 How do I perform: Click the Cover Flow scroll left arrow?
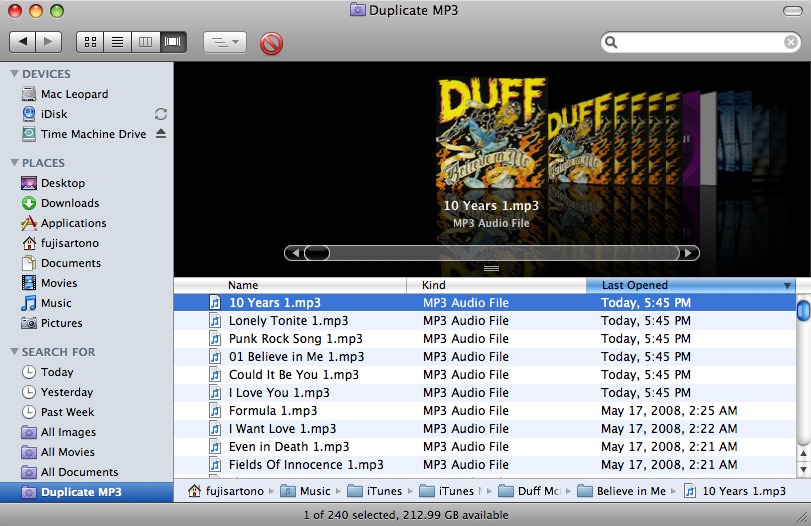(x=295, y=253)
